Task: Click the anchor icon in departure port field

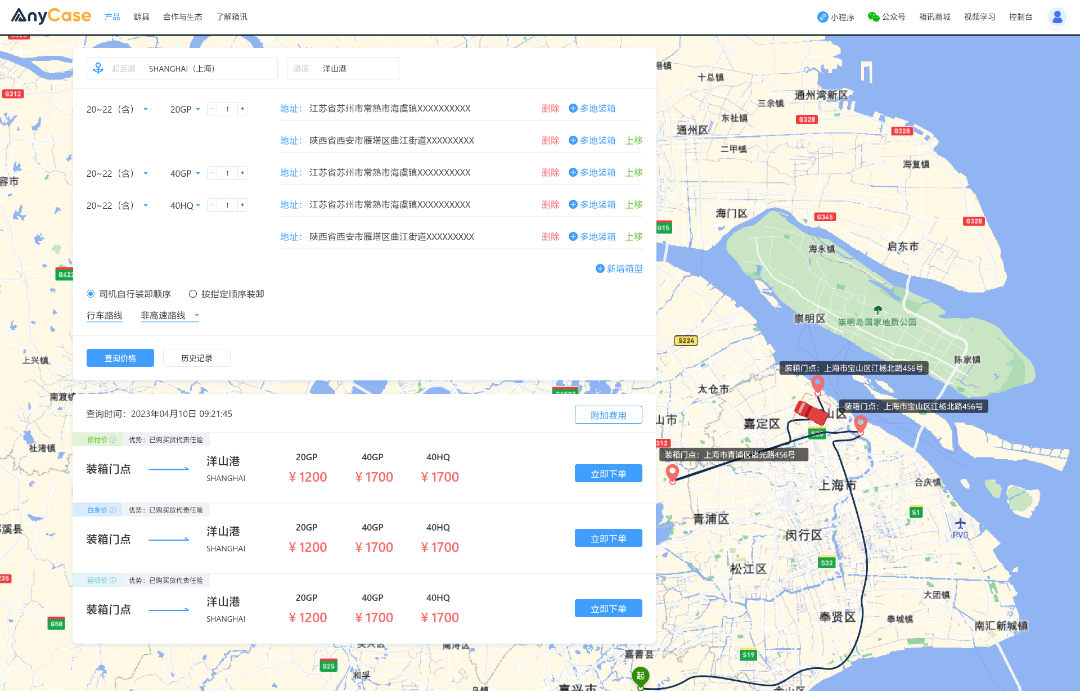Action: coord(98,68)
